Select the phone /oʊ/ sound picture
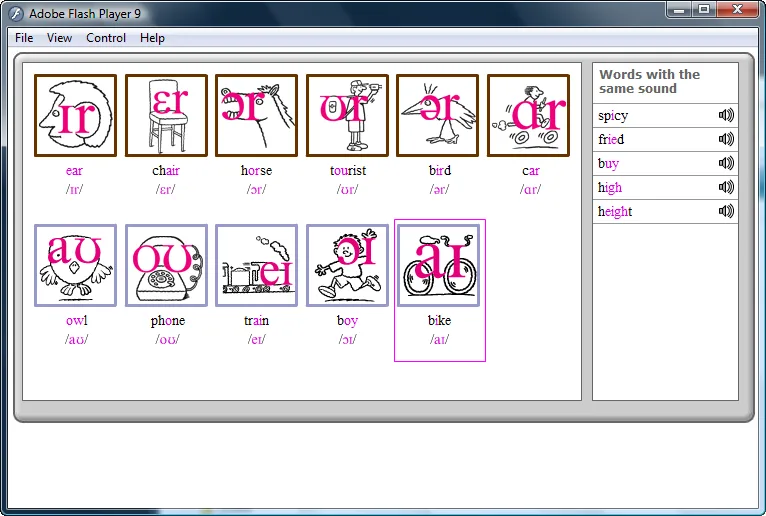 (166, 265)
